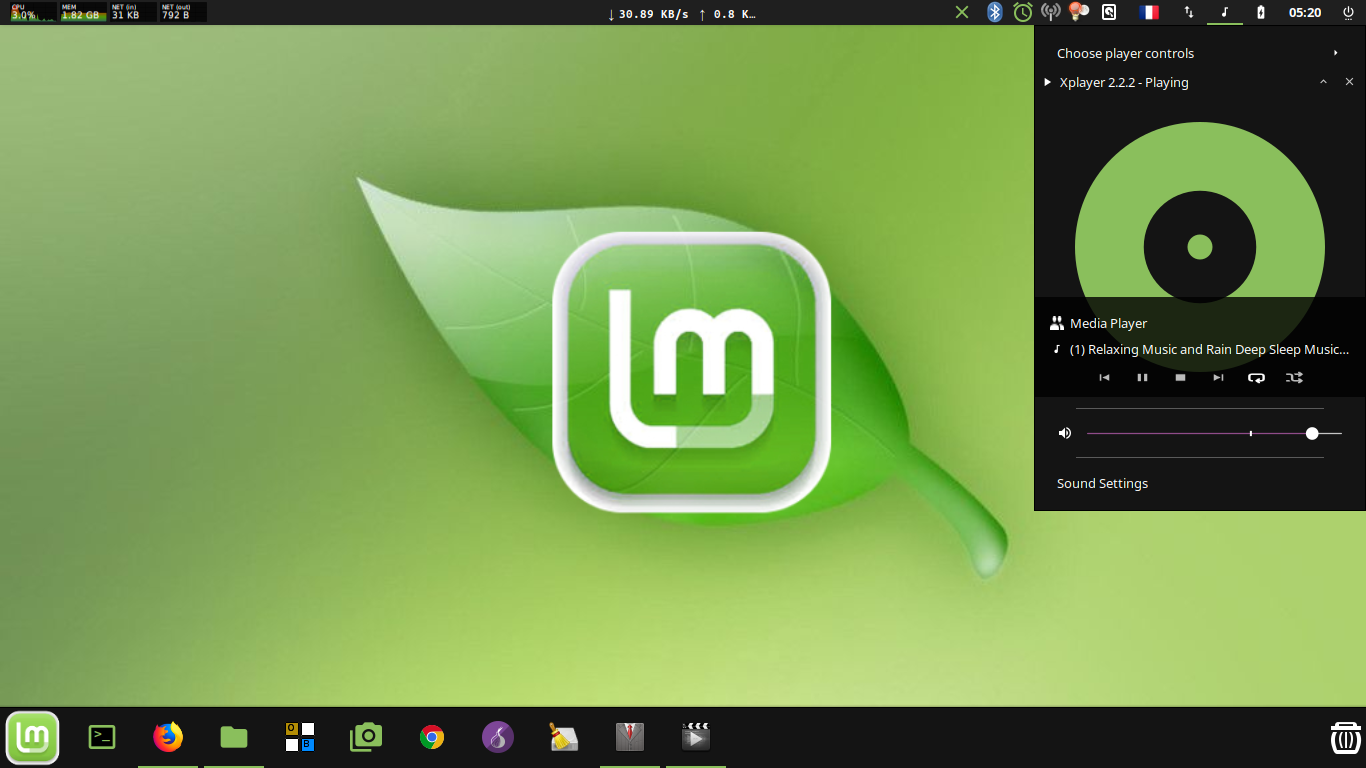The image size is (1366, 768).
Task: Click the NET (out) 792 B monitor
Action: coord(183,12)
